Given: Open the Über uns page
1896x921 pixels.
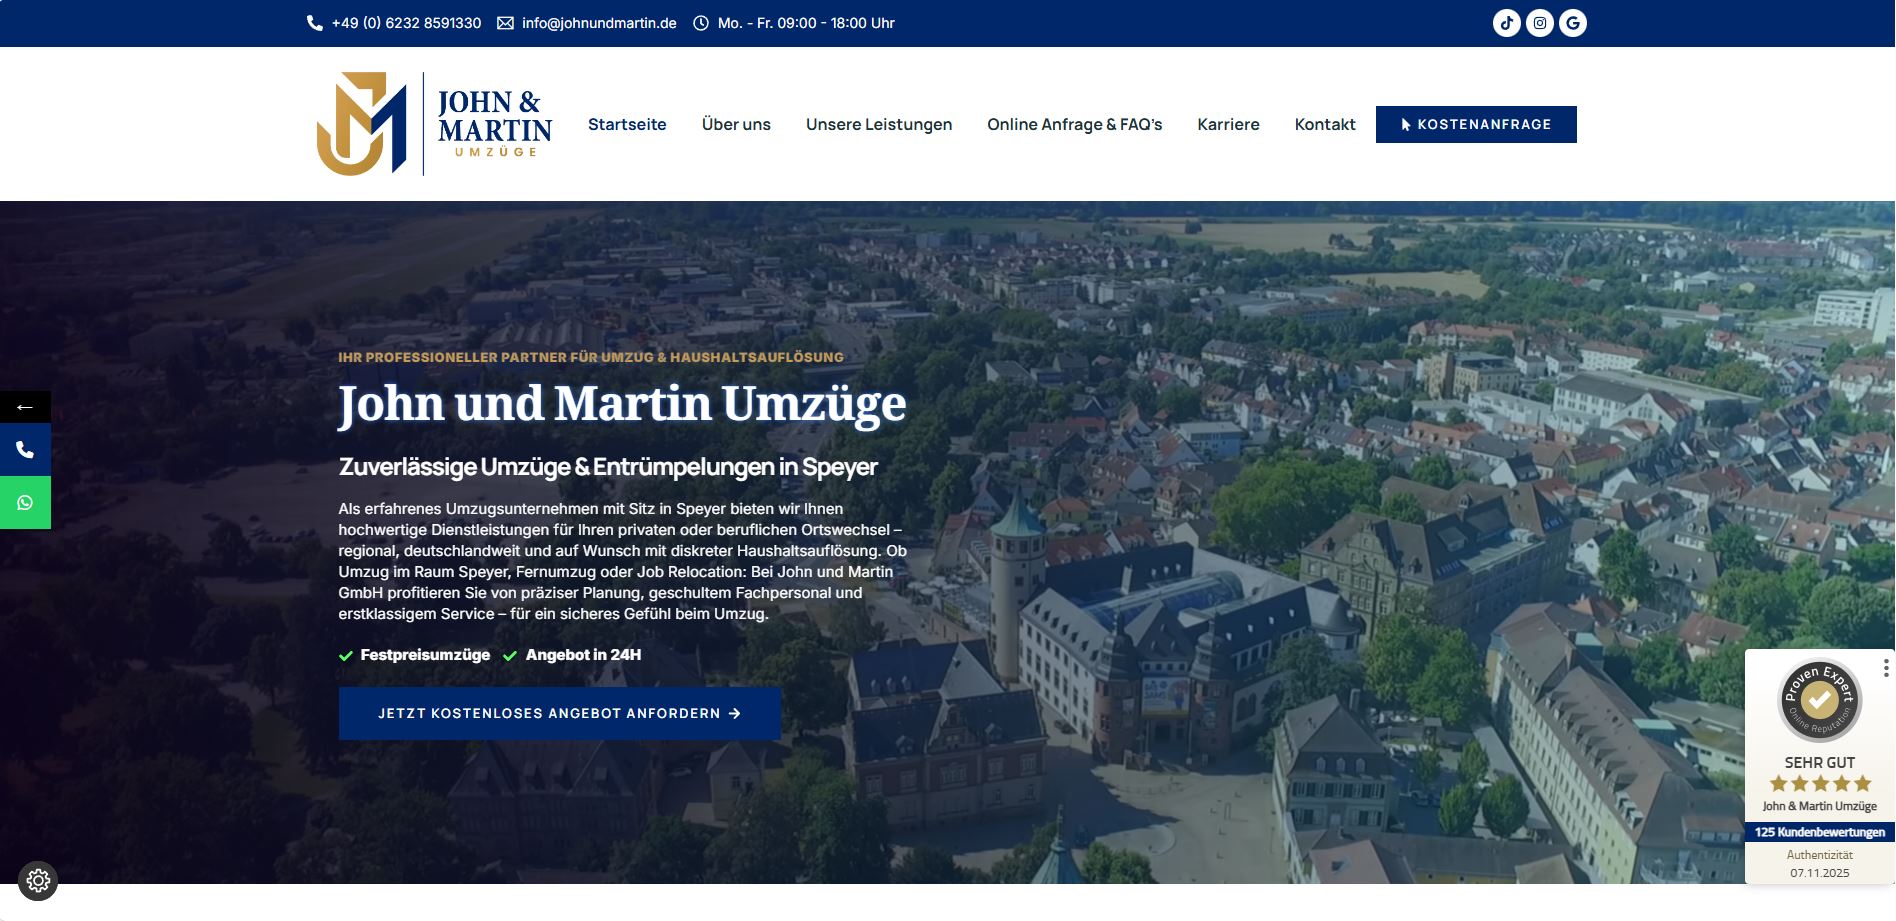Looking at the screenshot, I should coord(736,124).
